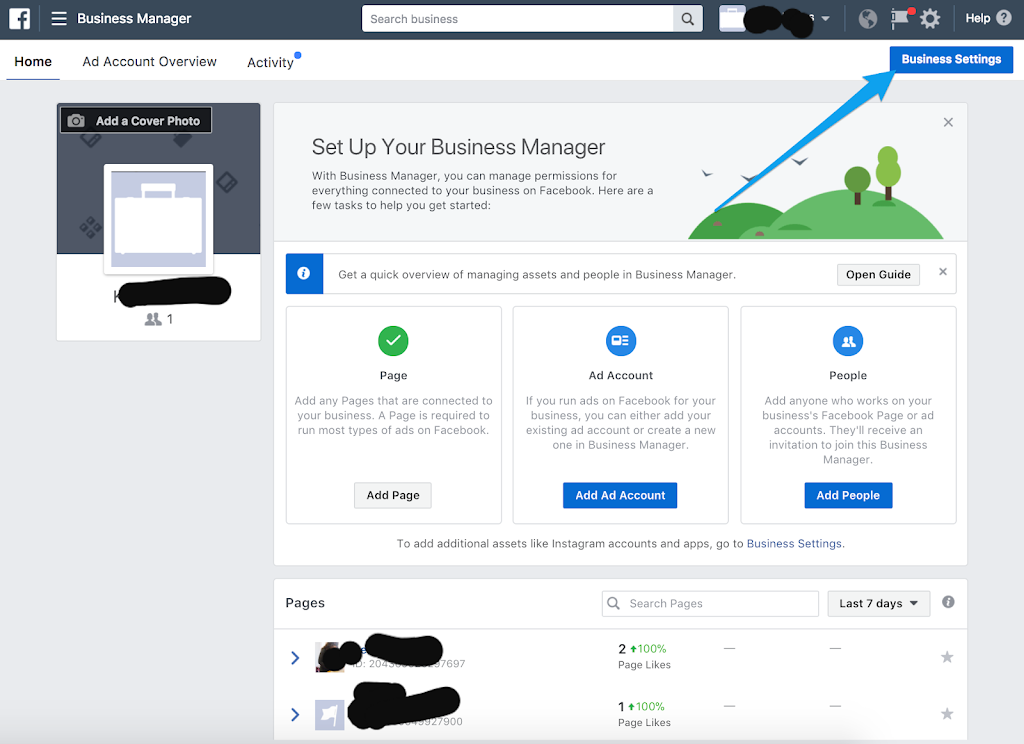
Task: Click the Add People button
Action: 848,495
